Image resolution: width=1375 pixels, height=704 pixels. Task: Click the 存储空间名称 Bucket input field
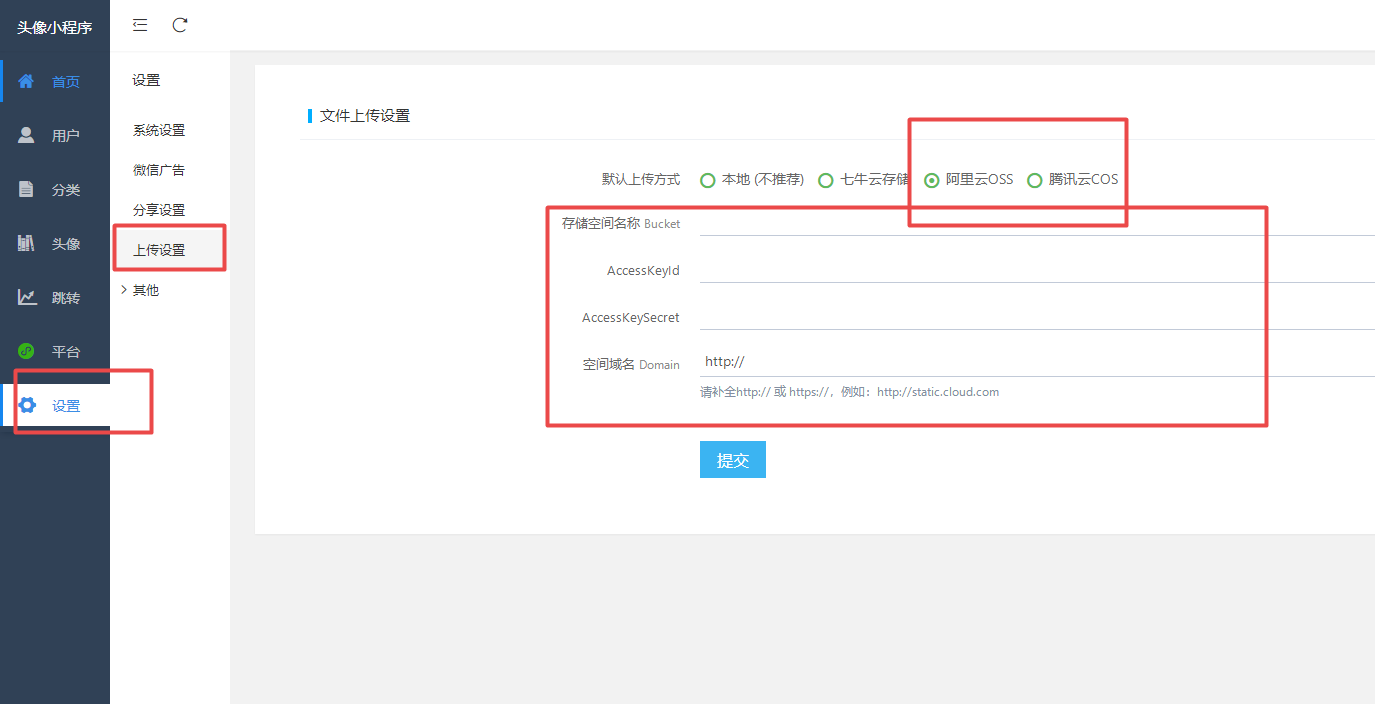[1037, 223]
